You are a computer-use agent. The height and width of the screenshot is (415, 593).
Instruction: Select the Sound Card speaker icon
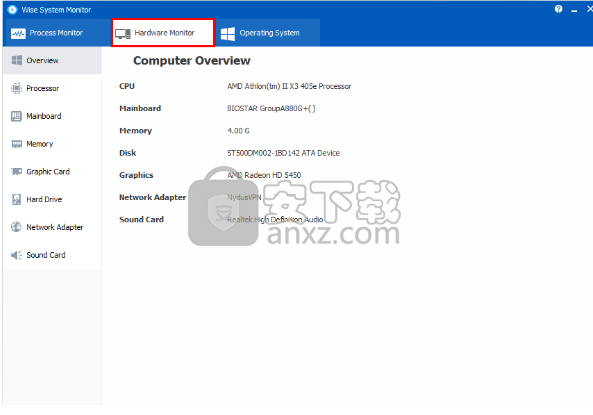point(16,255)
